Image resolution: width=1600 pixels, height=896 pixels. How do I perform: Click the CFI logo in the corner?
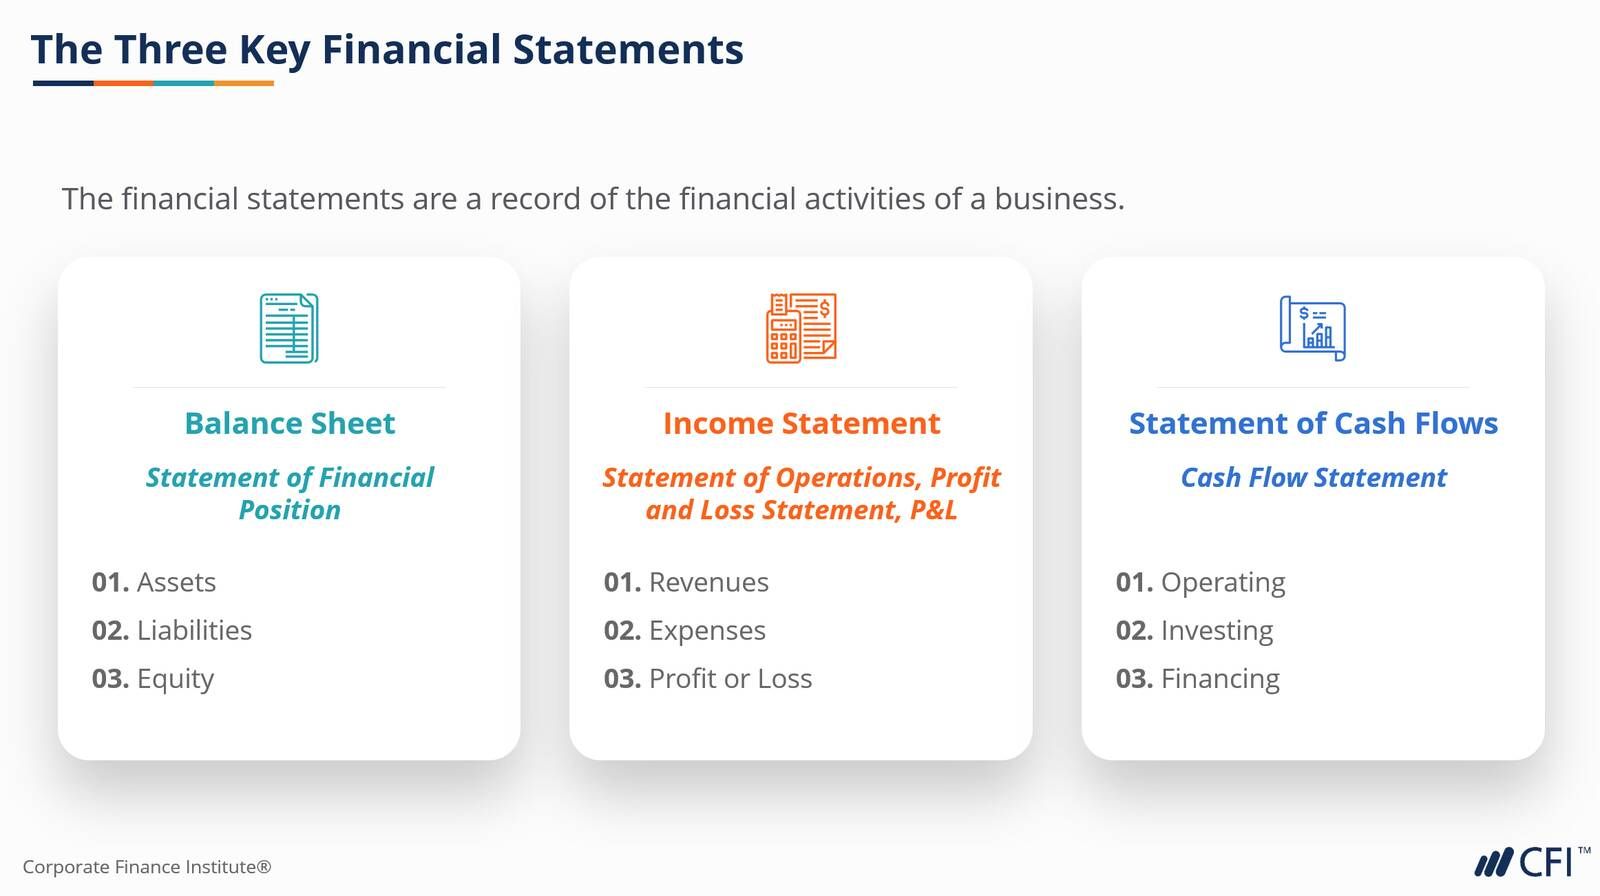click(1531, 862)
